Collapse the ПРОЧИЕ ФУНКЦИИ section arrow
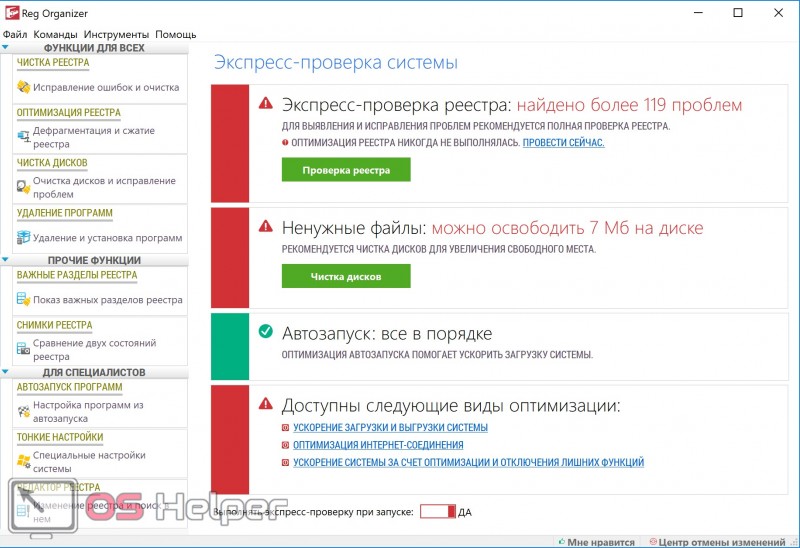 [x=5, y=260]
